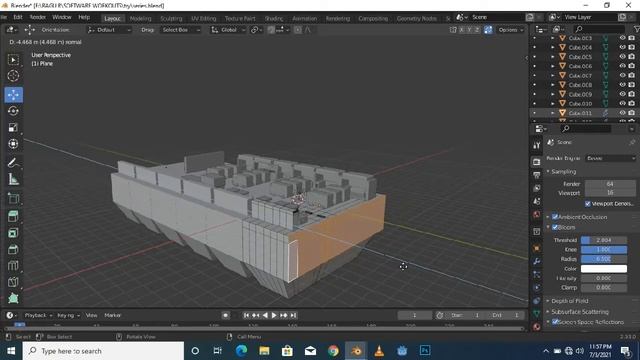
Task: Open the Global transform orientation dropdown
Action: click(x=228, y=30)
